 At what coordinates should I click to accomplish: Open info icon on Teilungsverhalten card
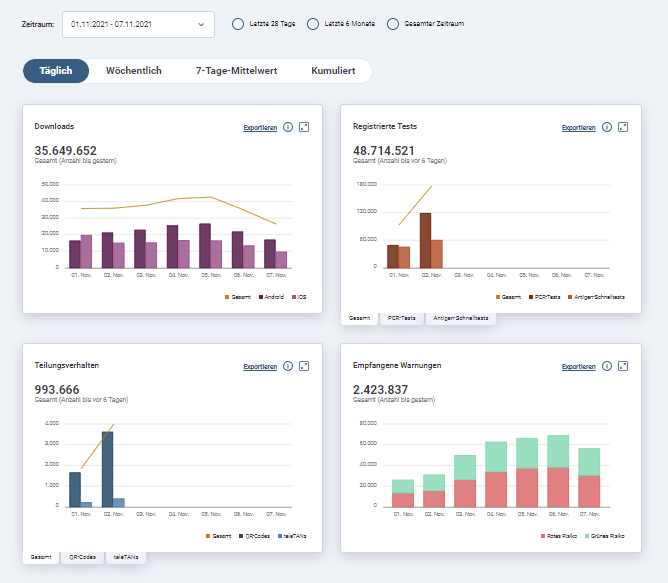tap(288, 366)
